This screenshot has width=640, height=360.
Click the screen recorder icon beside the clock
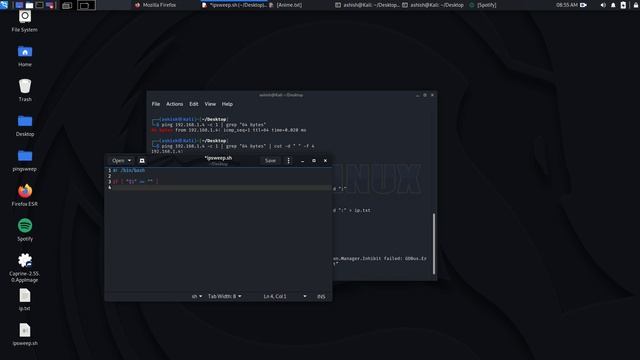point(584,5)
